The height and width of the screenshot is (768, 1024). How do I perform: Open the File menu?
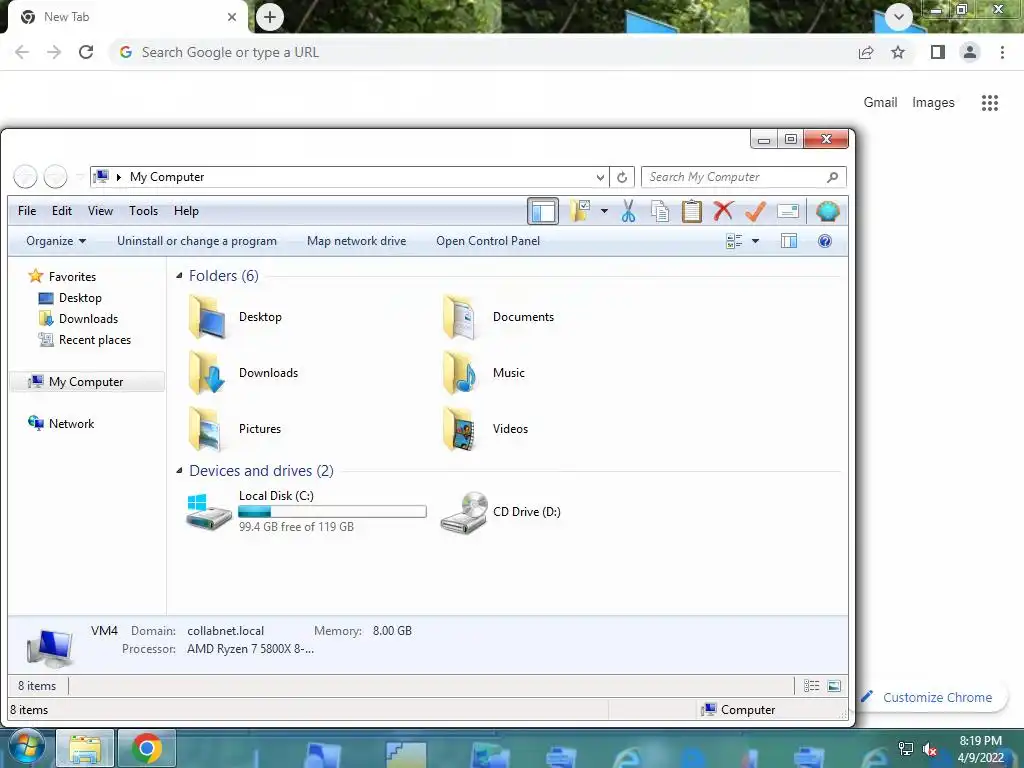click(x=27, y=211)
